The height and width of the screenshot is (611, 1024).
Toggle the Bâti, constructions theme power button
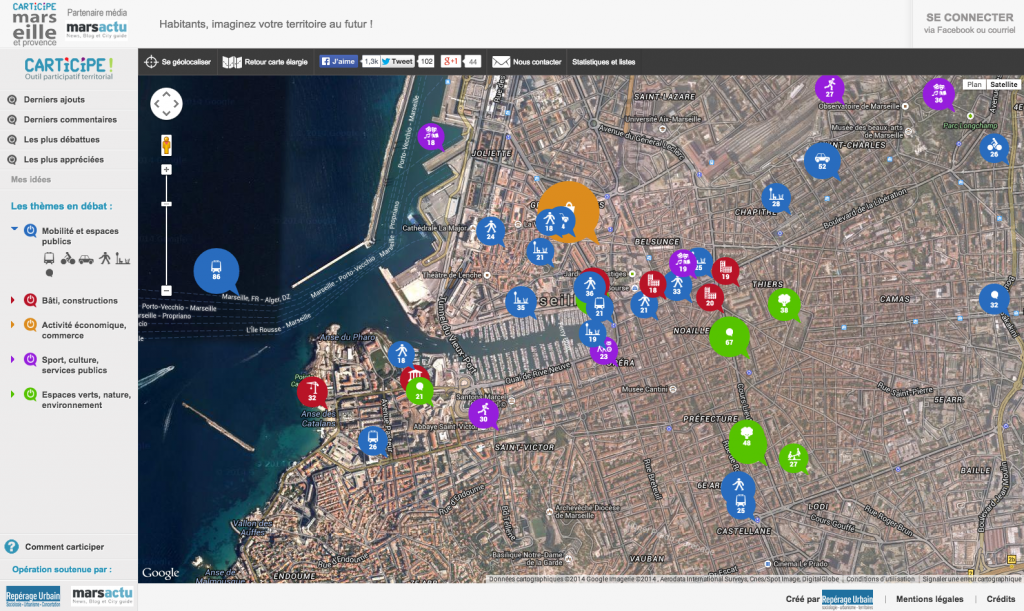[x=30, y=300]
